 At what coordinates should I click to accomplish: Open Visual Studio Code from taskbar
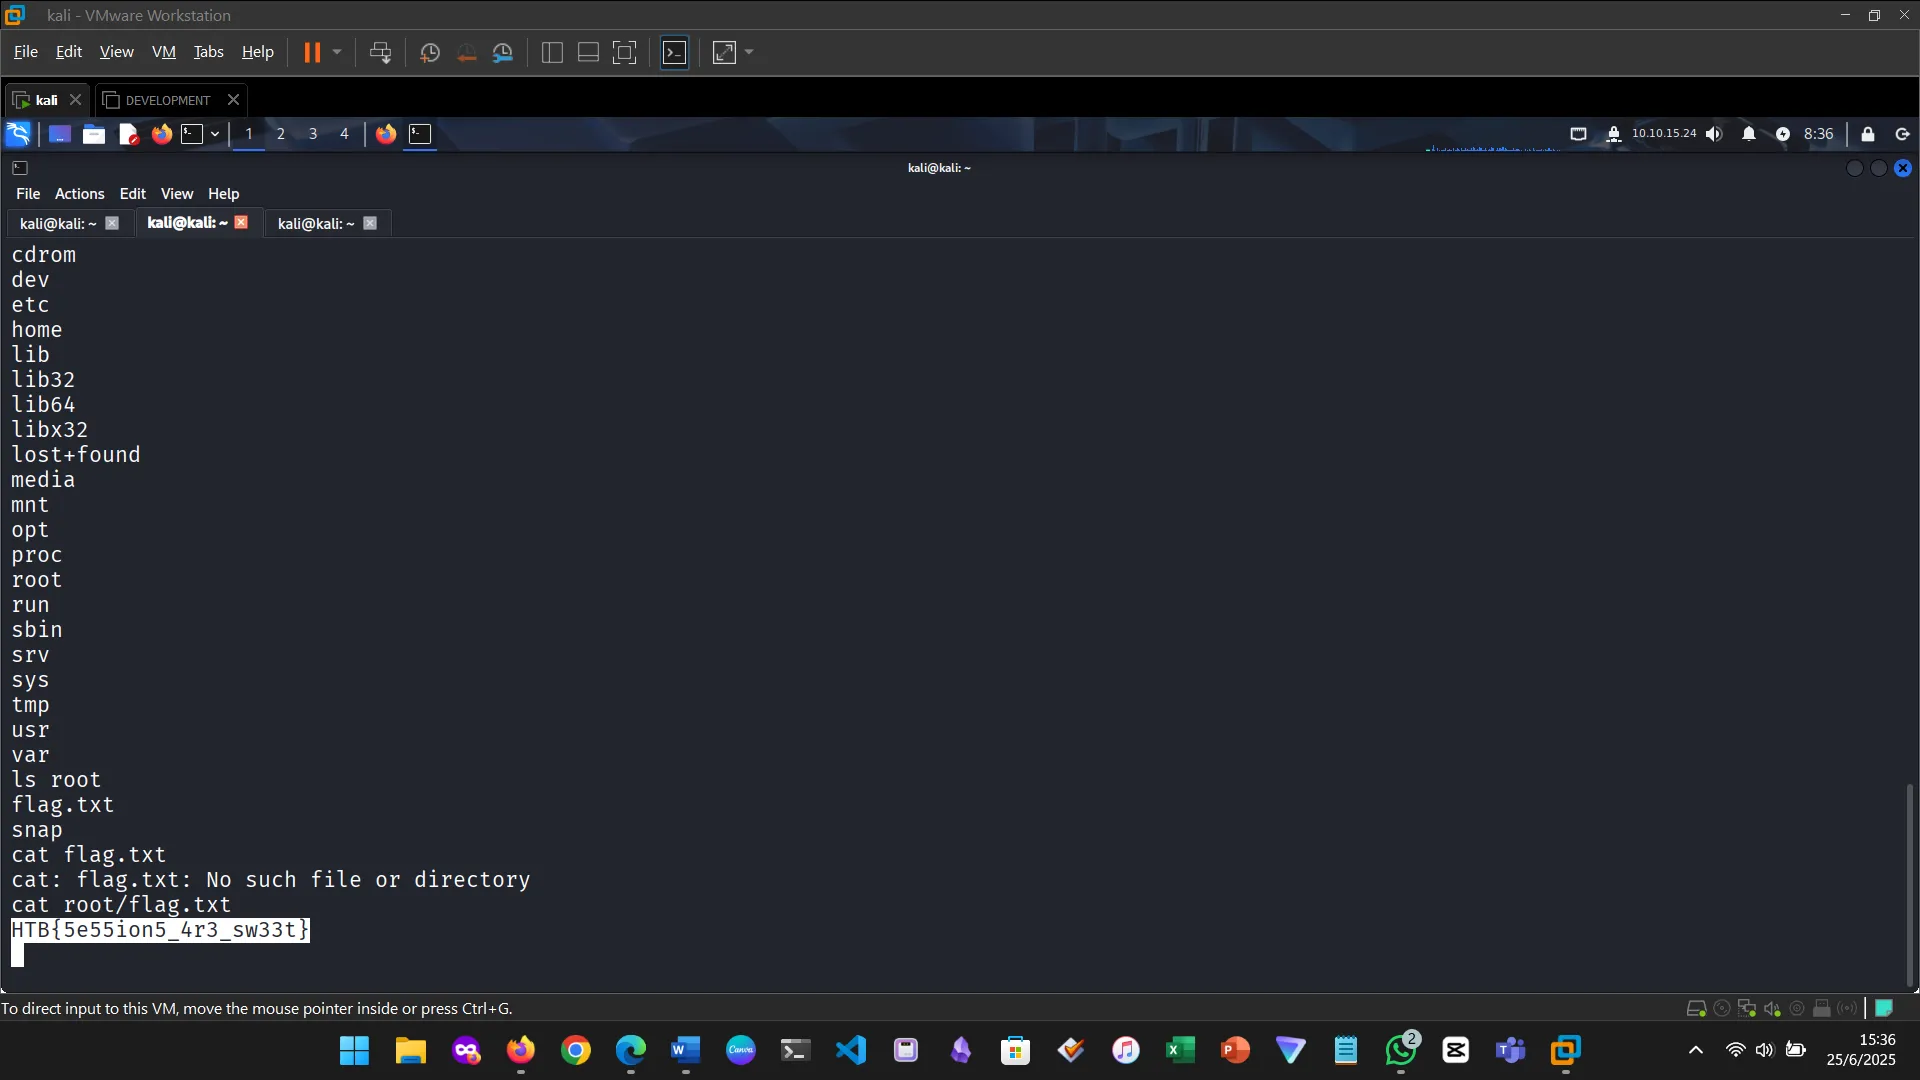point(851,1050)
